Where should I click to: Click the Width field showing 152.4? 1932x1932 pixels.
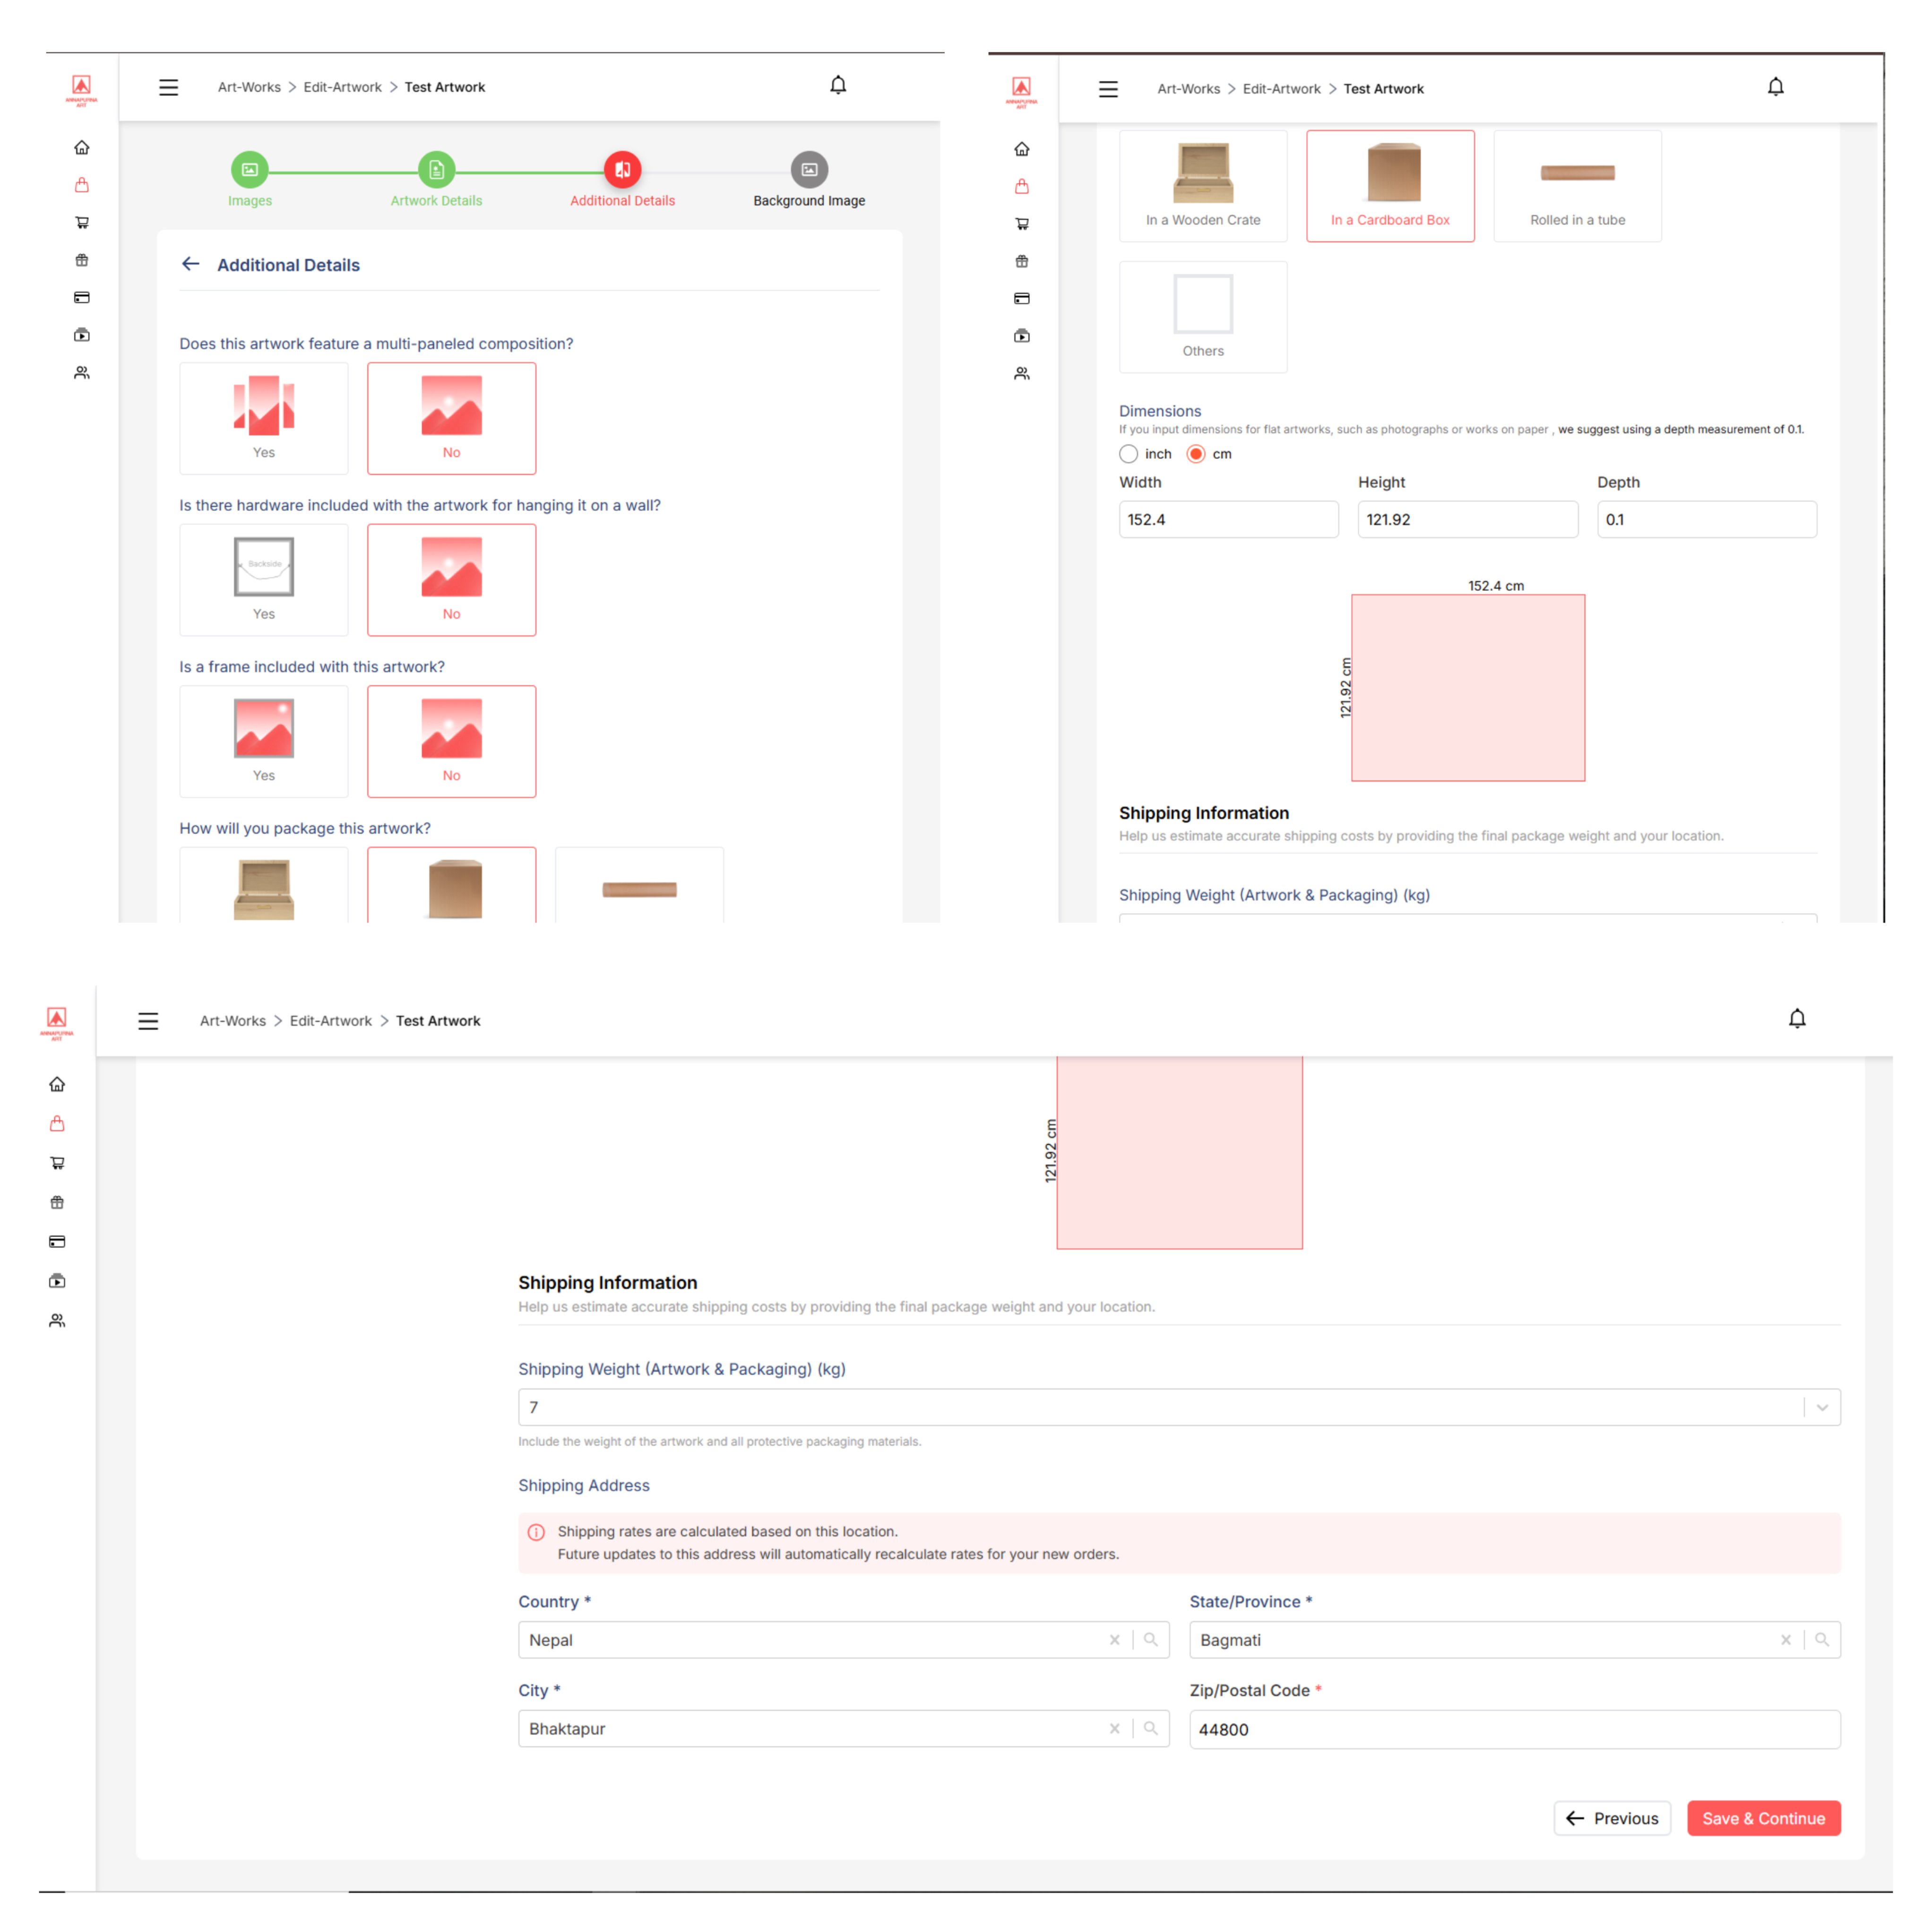click(1228, 520)
